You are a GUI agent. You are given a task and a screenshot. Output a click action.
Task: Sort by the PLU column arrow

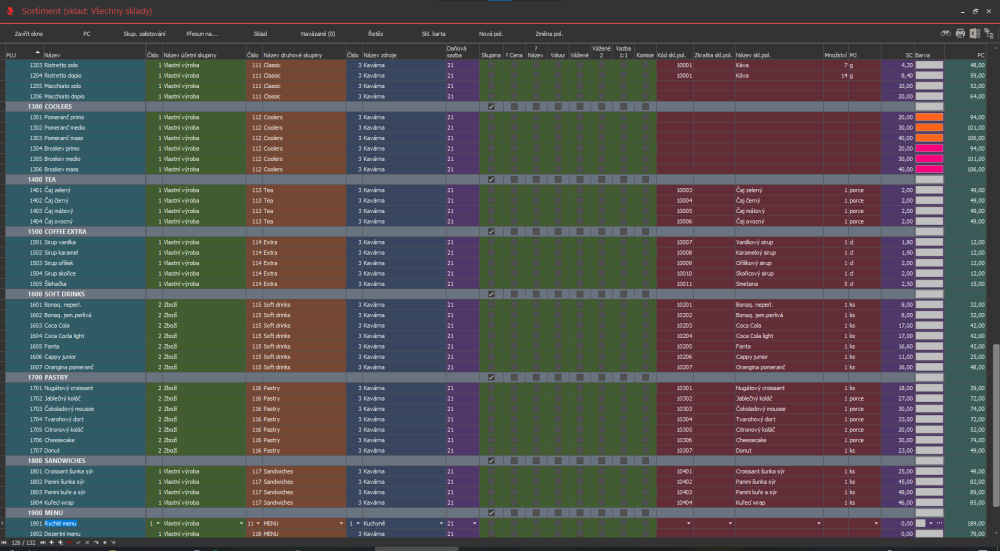pyautogui.click(x=37, y=52)
